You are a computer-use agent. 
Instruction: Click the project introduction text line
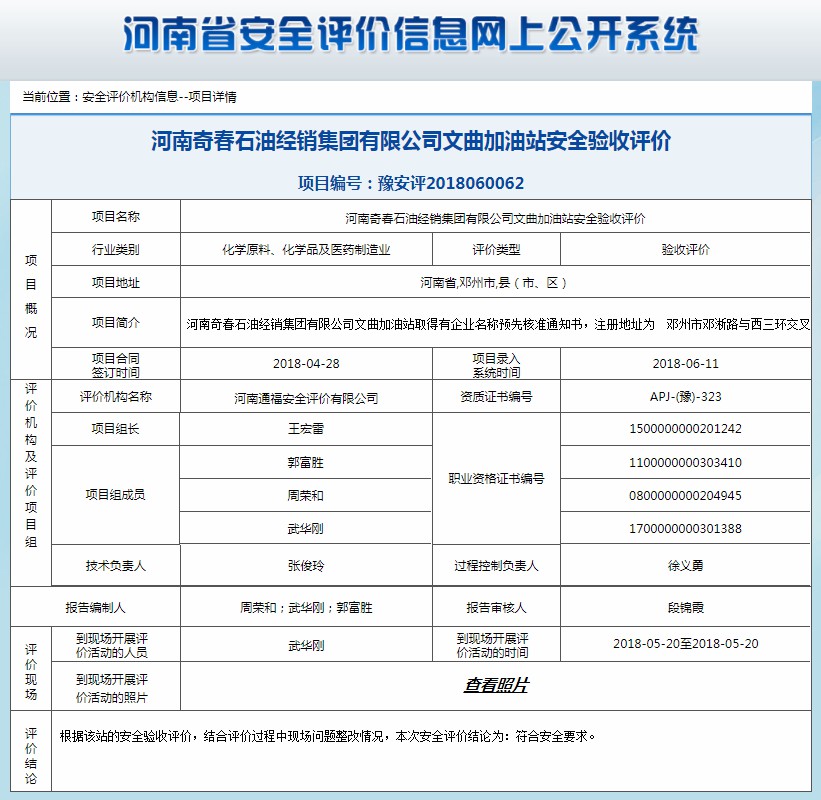click(498, 325)
